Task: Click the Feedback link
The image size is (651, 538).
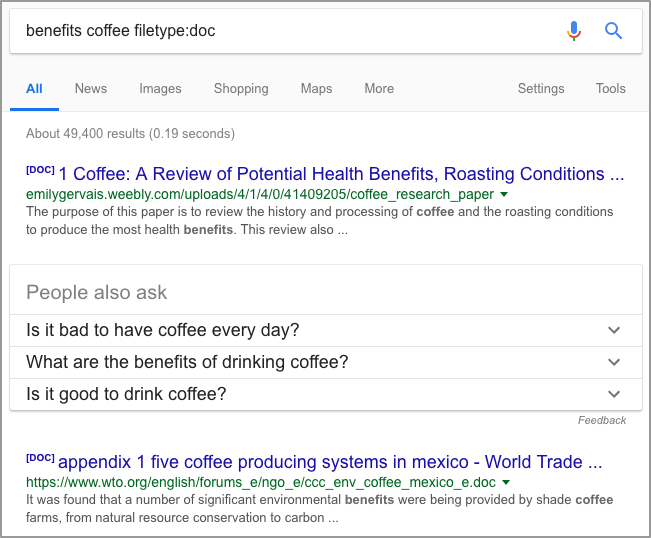Action: point(602,420)
